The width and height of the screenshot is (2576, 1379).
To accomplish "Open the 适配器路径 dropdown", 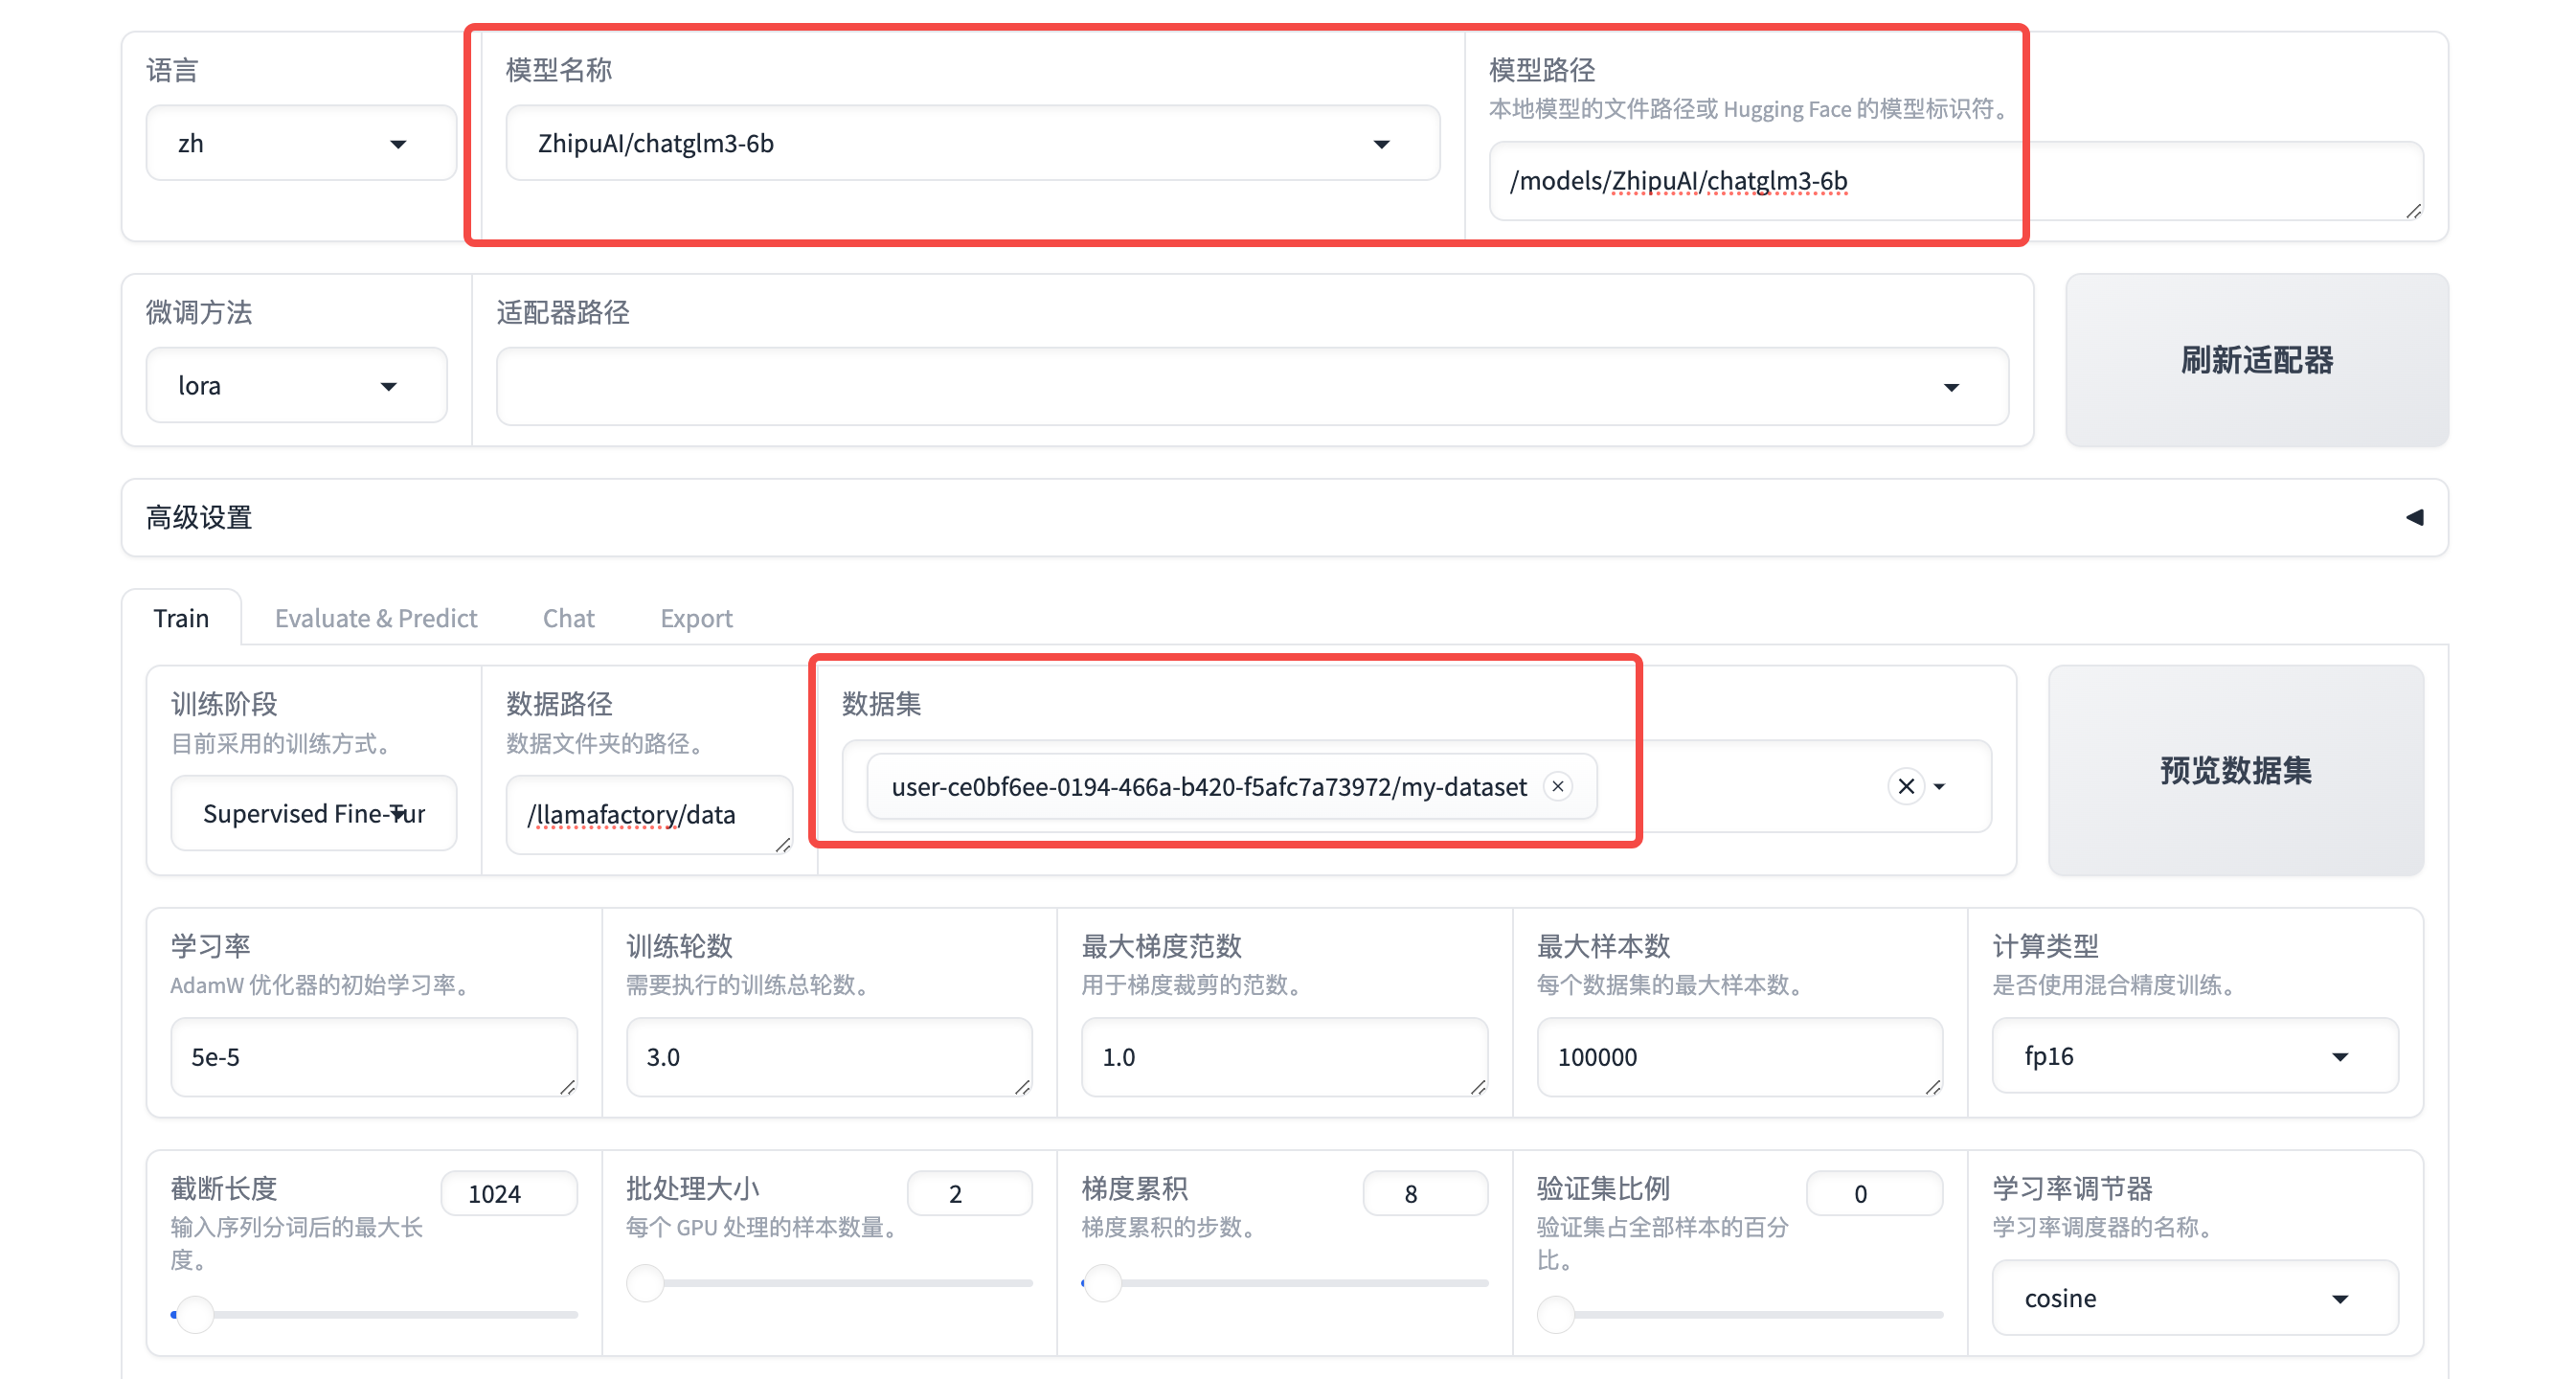I will pyautogui.click(x=1252, y=386).
